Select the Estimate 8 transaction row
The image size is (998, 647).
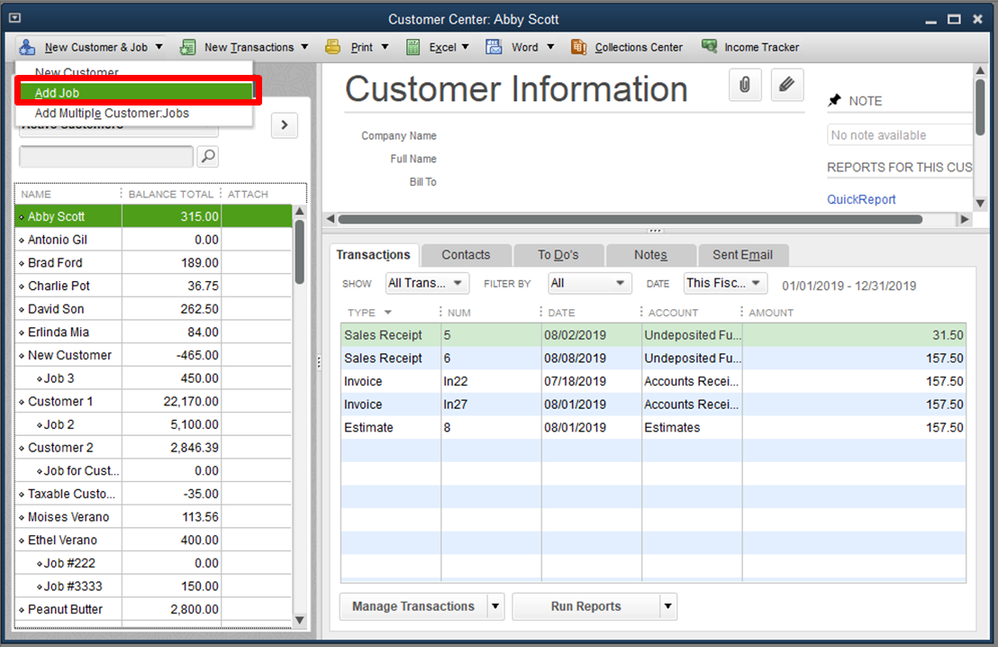653,428
